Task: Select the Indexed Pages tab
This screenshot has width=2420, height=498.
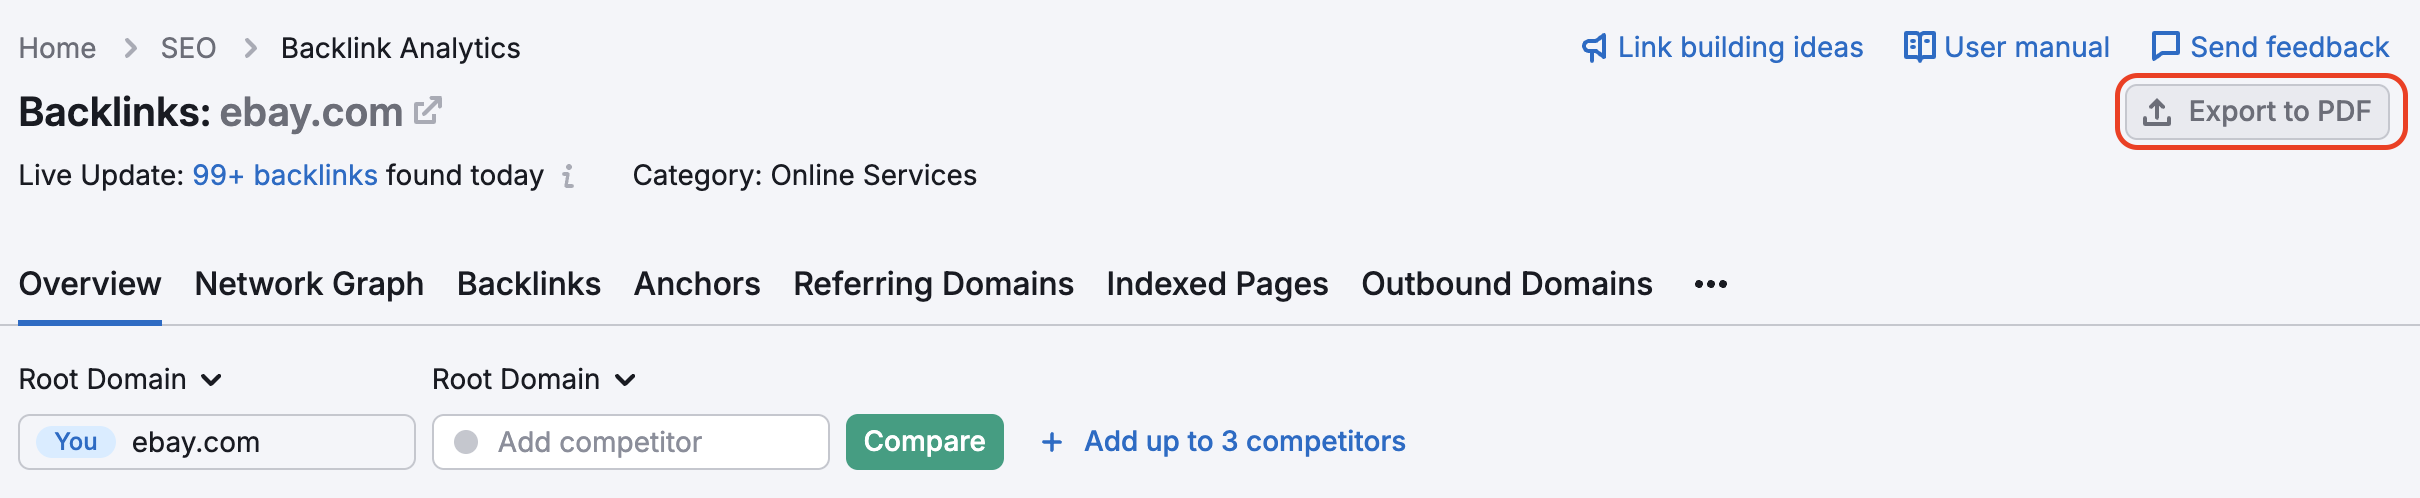Action: (1217, 285)
